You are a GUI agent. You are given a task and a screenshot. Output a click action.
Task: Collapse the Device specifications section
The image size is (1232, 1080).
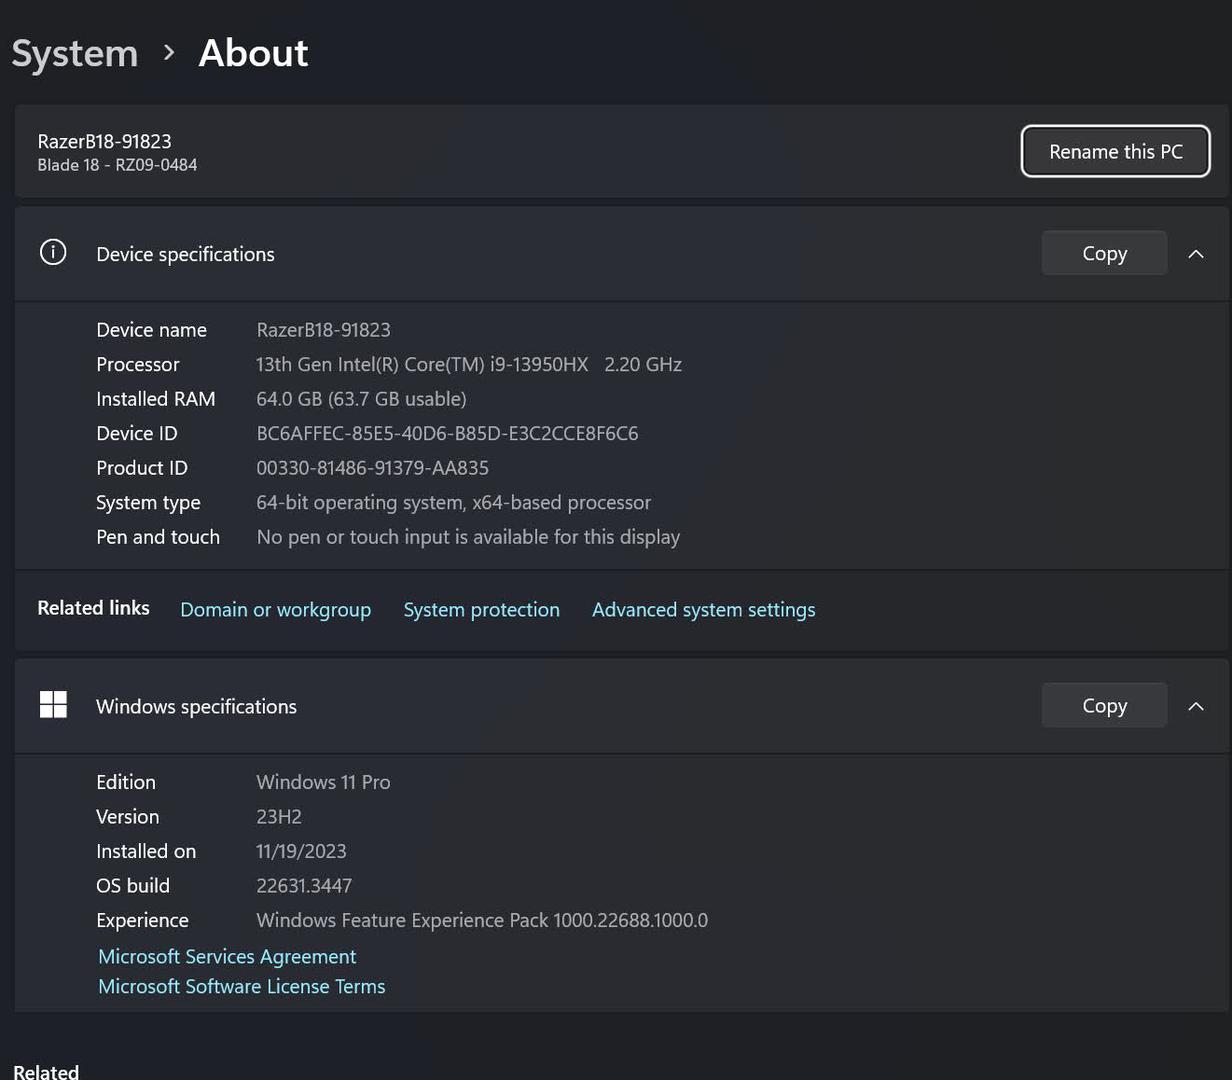point(1195,253)
